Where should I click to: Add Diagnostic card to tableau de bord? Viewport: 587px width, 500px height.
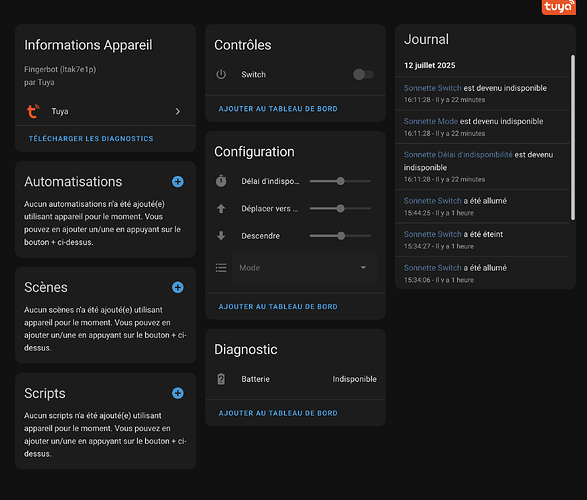(278, 413)
